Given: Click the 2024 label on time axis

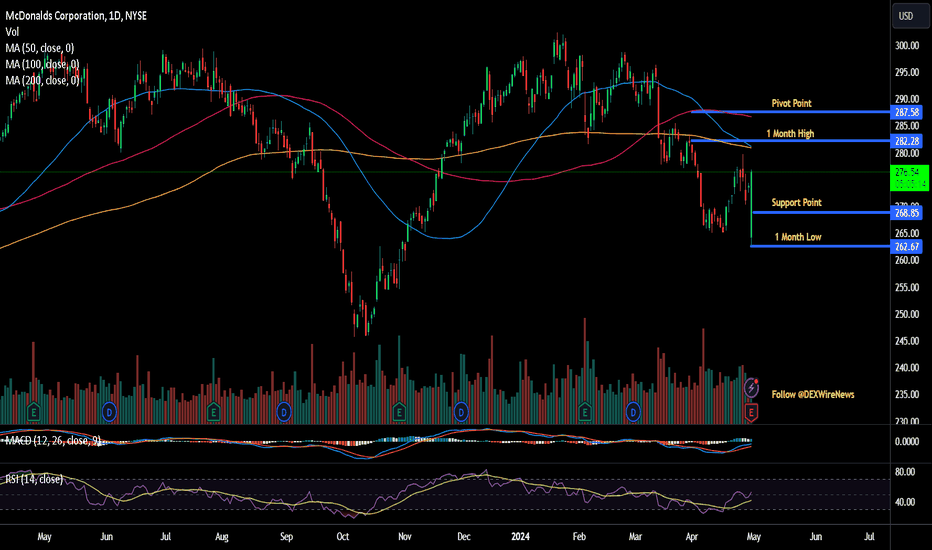Looking at the screenshot, I should [520, 537].
